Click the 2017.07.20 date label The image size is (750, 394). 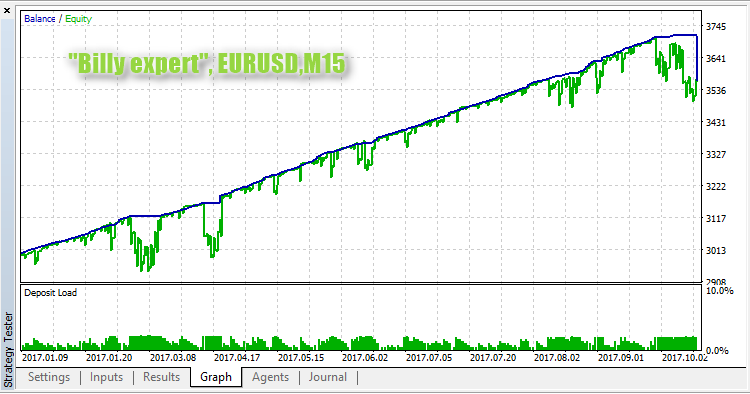(493, 358)
